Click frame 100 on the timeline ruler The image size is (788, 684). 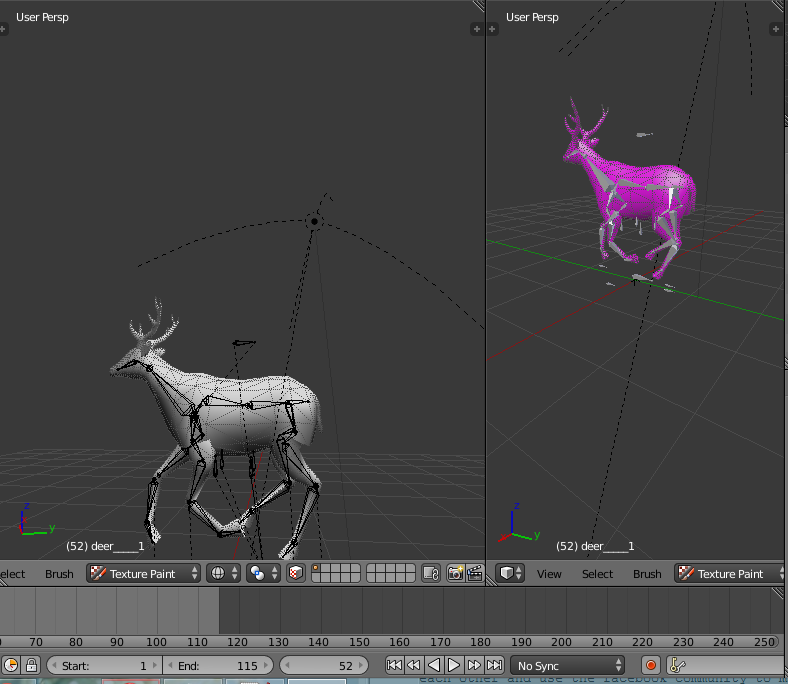[156, 642]
